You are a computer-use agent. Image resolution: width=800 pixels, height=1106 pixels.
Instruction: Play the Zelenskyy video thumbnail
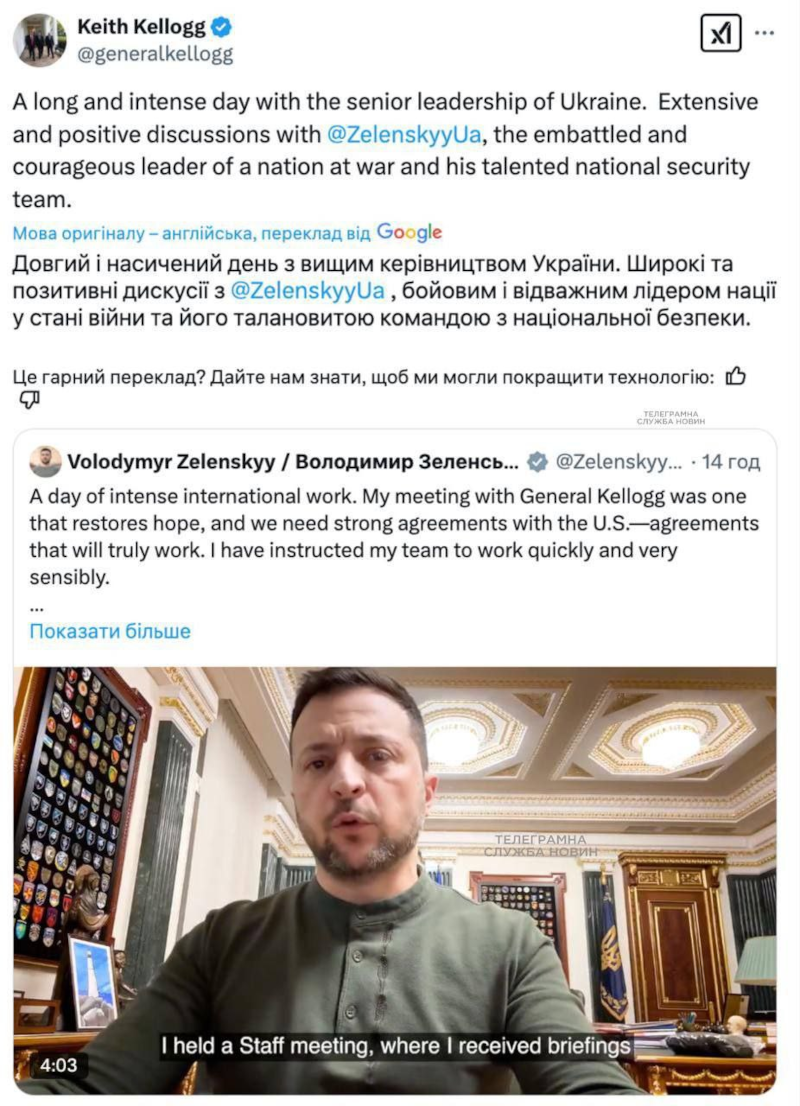pos(395,880)
